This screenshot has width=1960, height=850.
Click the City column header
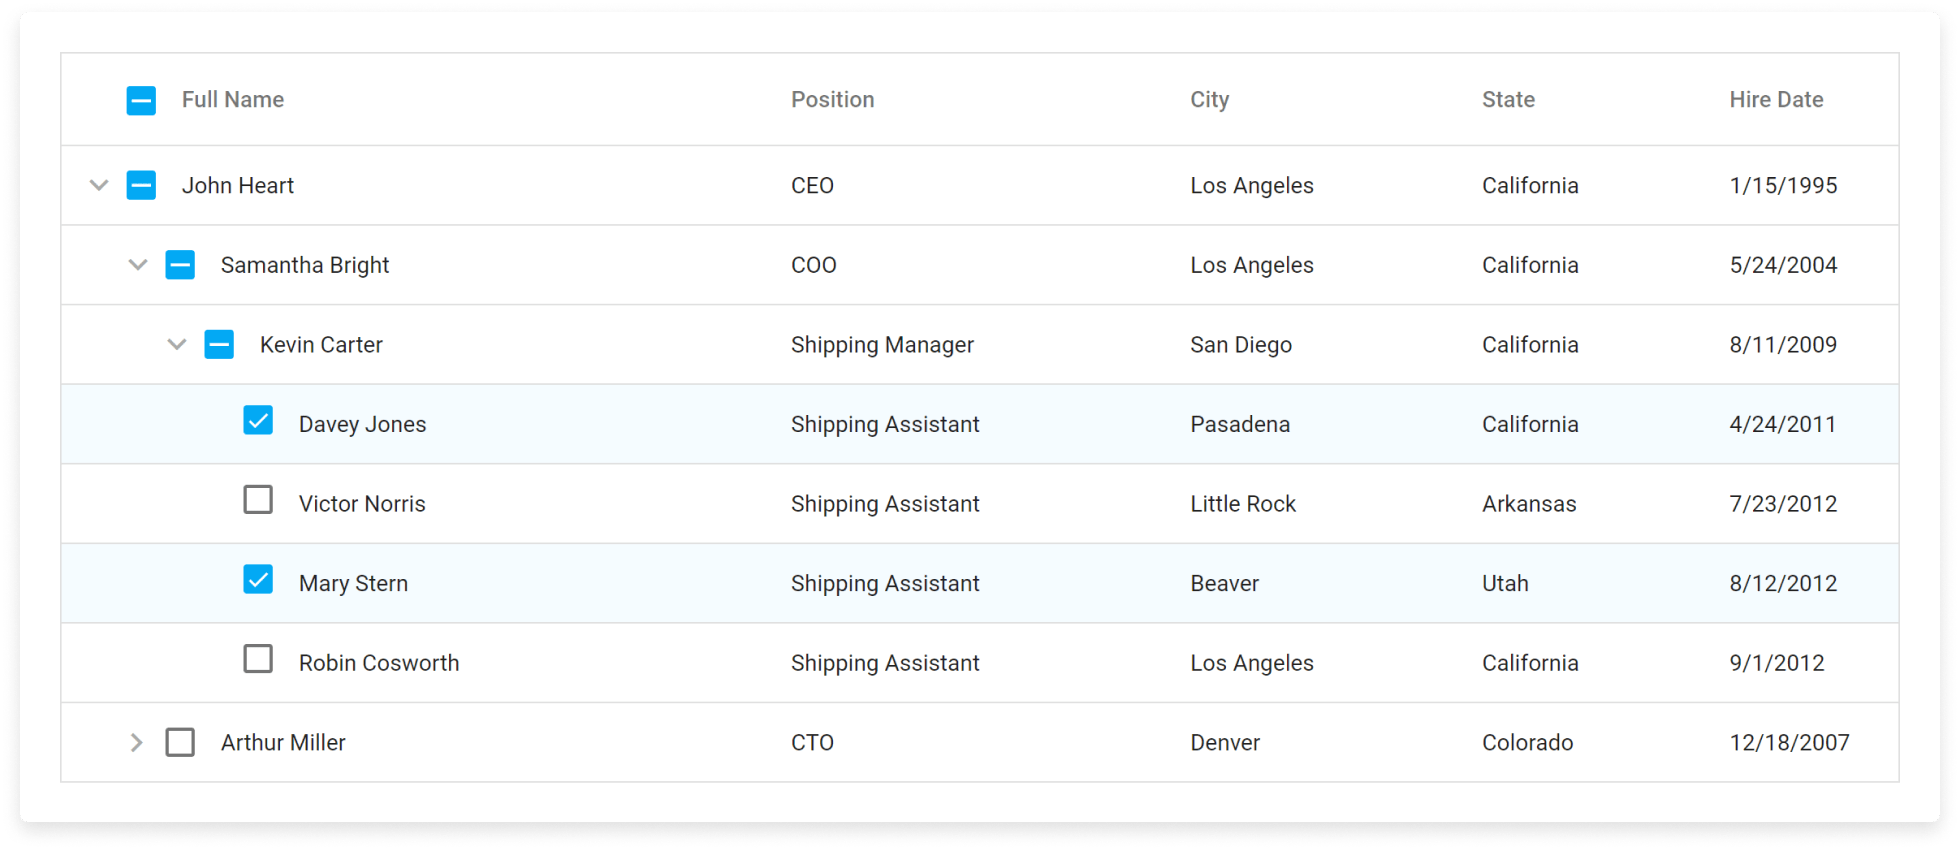[x=1209, y=100]
